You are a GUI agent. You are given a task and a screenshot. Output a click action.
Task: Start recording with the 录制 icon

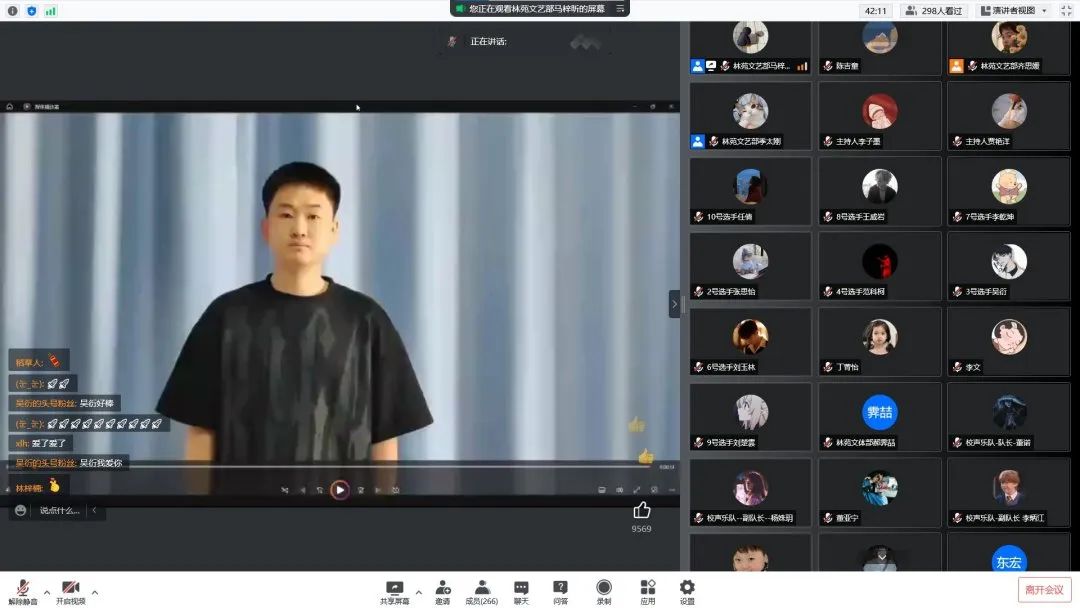coord(604,587)
